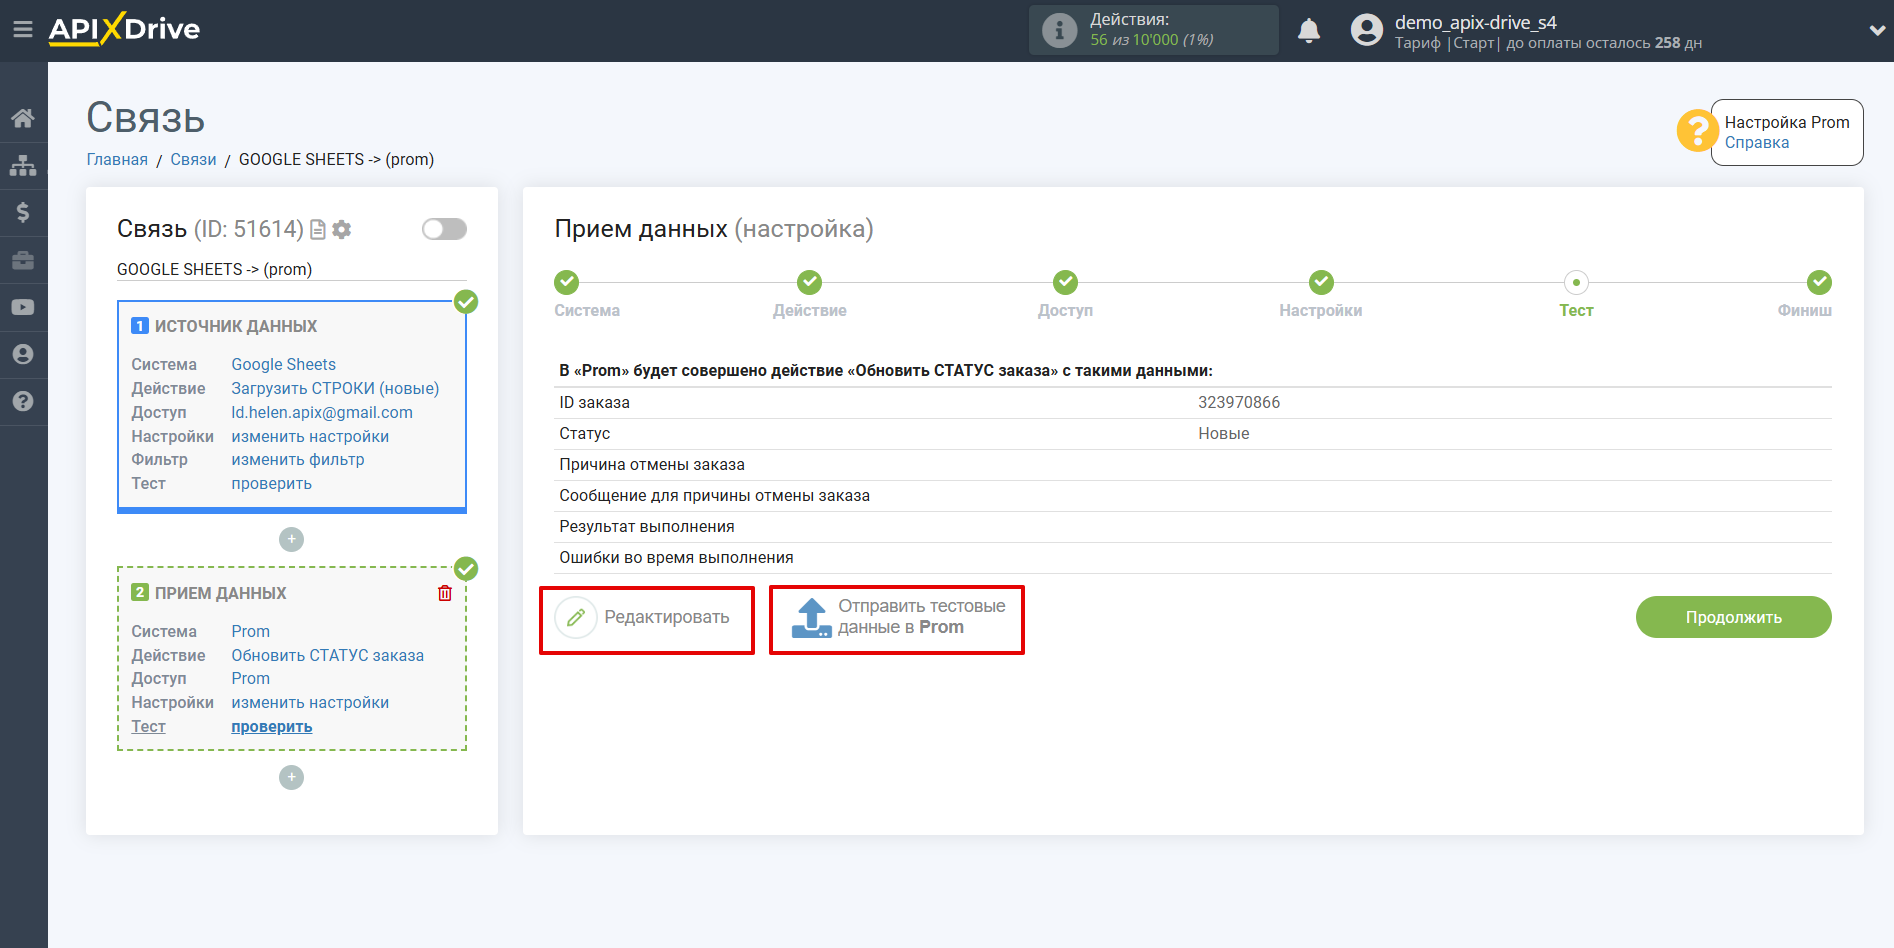Open profile icon in sidebar
This screenshot has width=1894, height=948.
pos(23,354)
